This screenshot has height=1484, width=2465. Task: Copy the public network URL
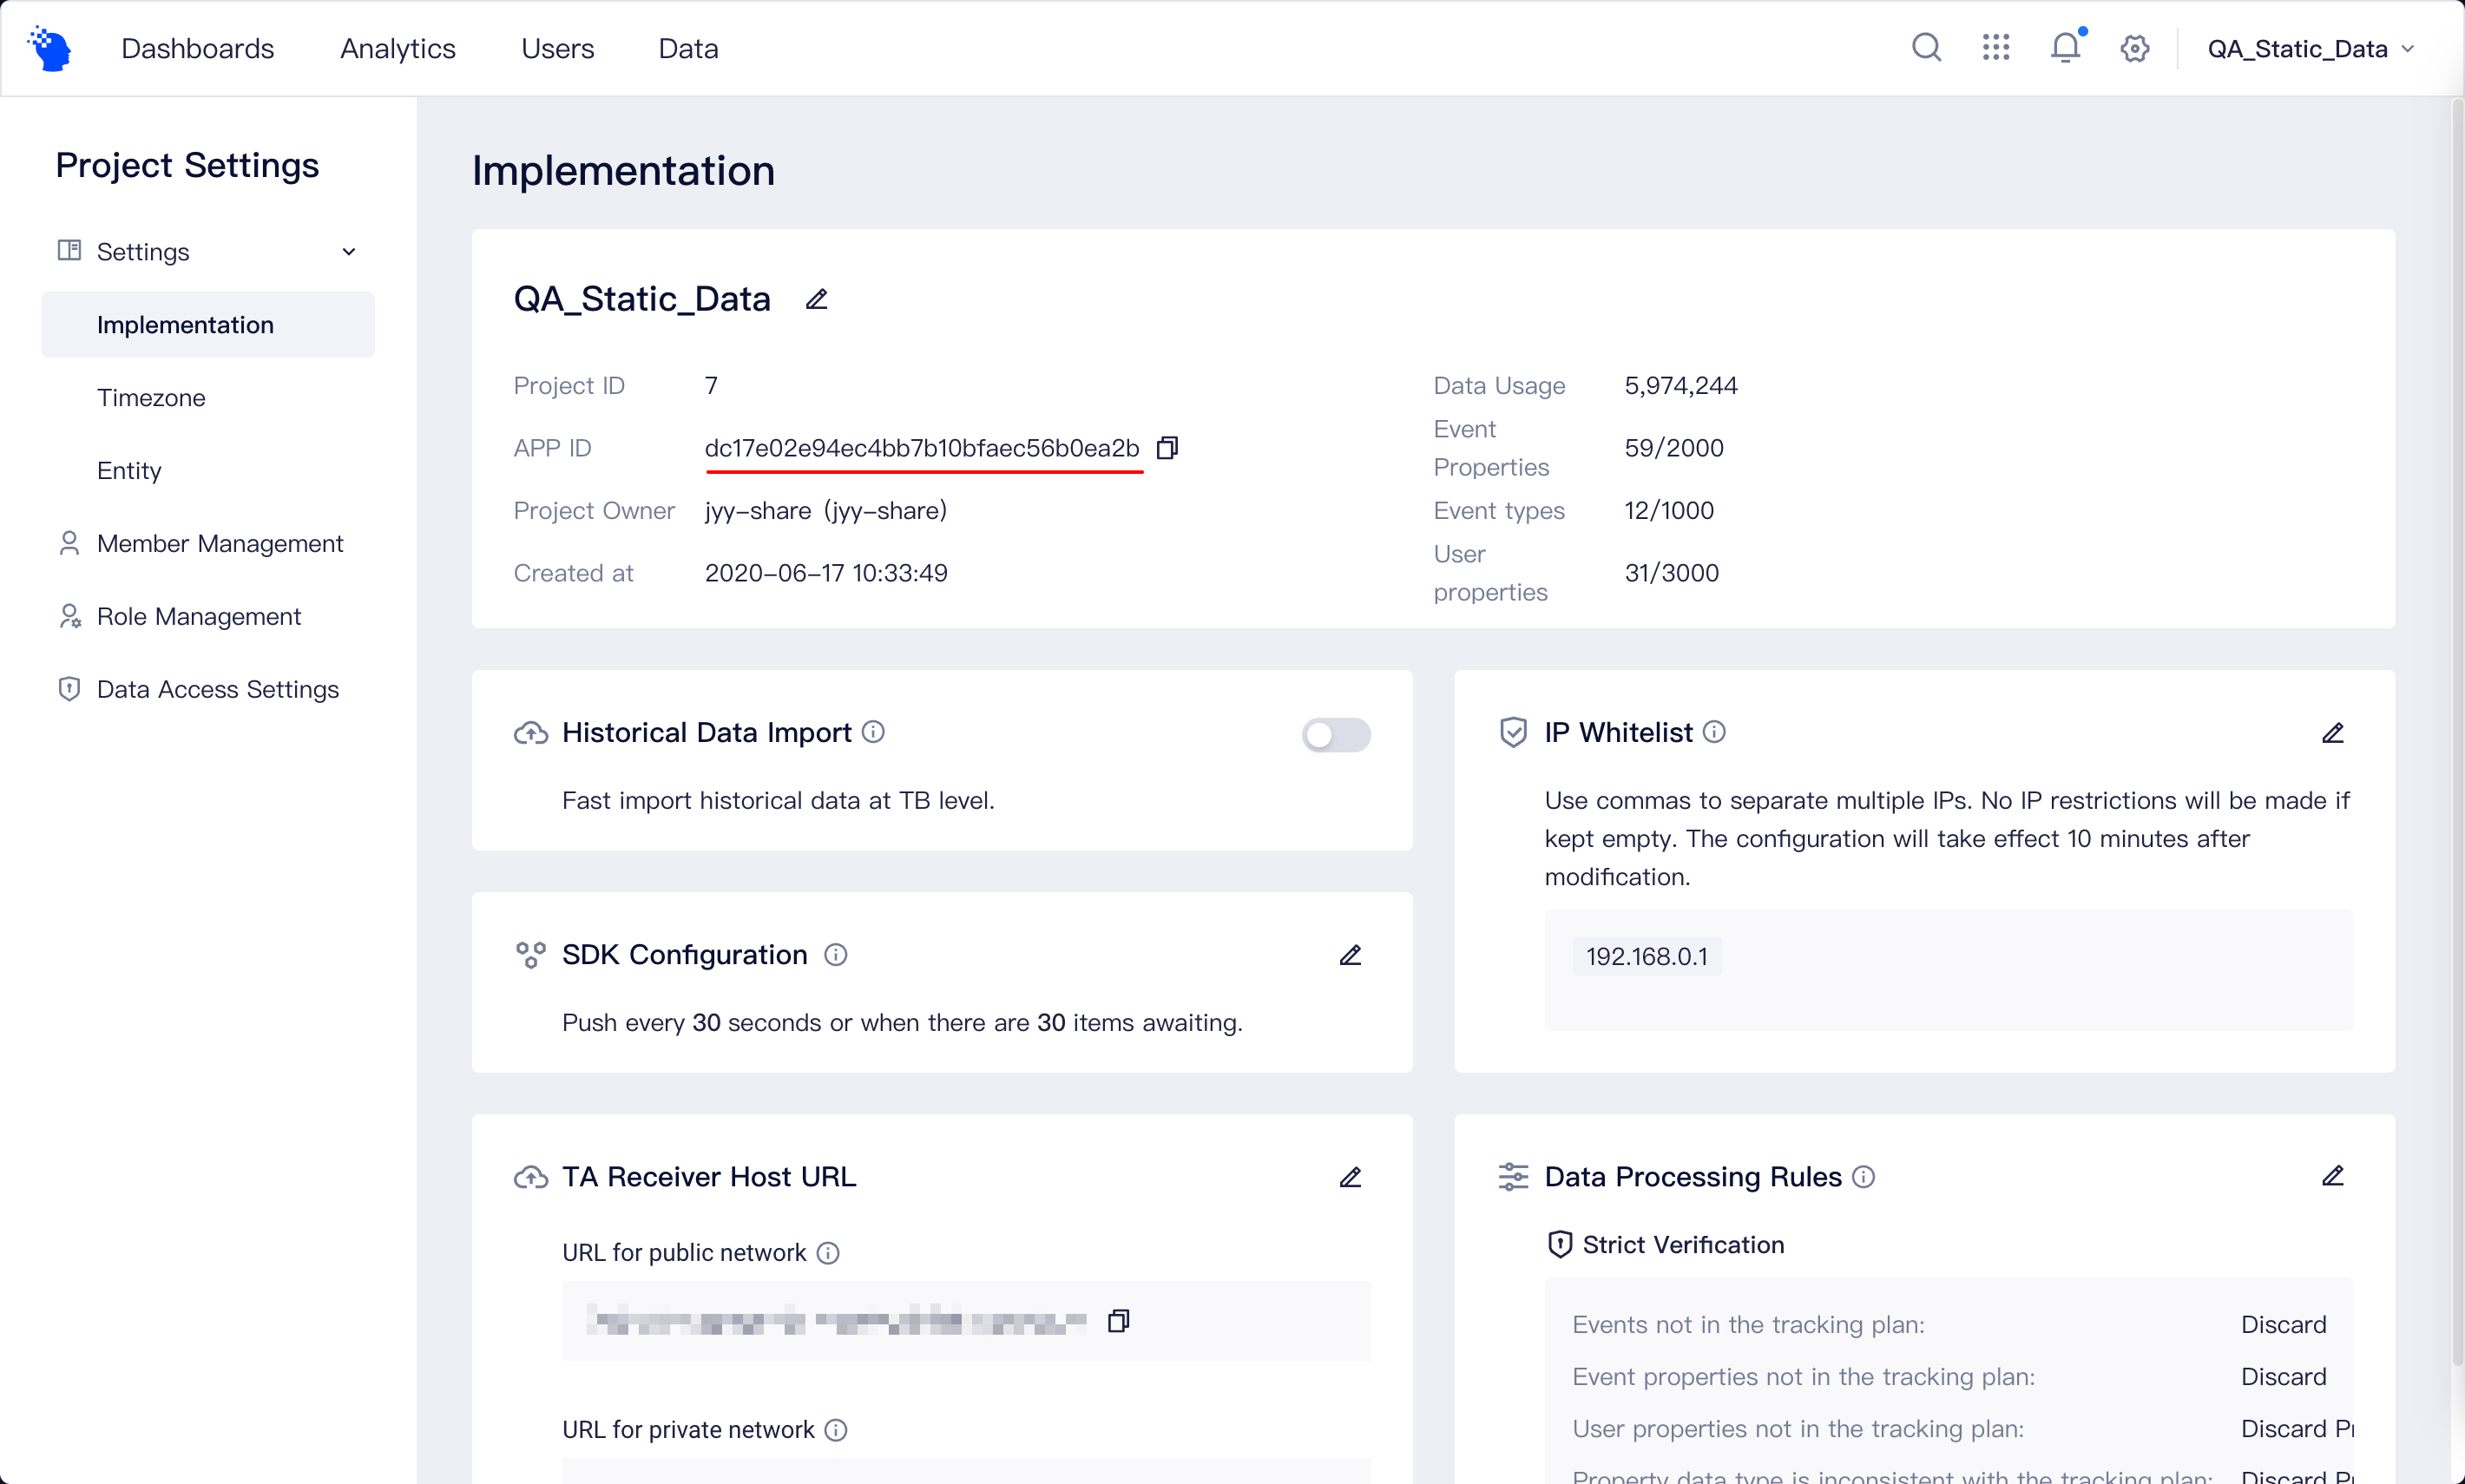tap(1119, 1320)
